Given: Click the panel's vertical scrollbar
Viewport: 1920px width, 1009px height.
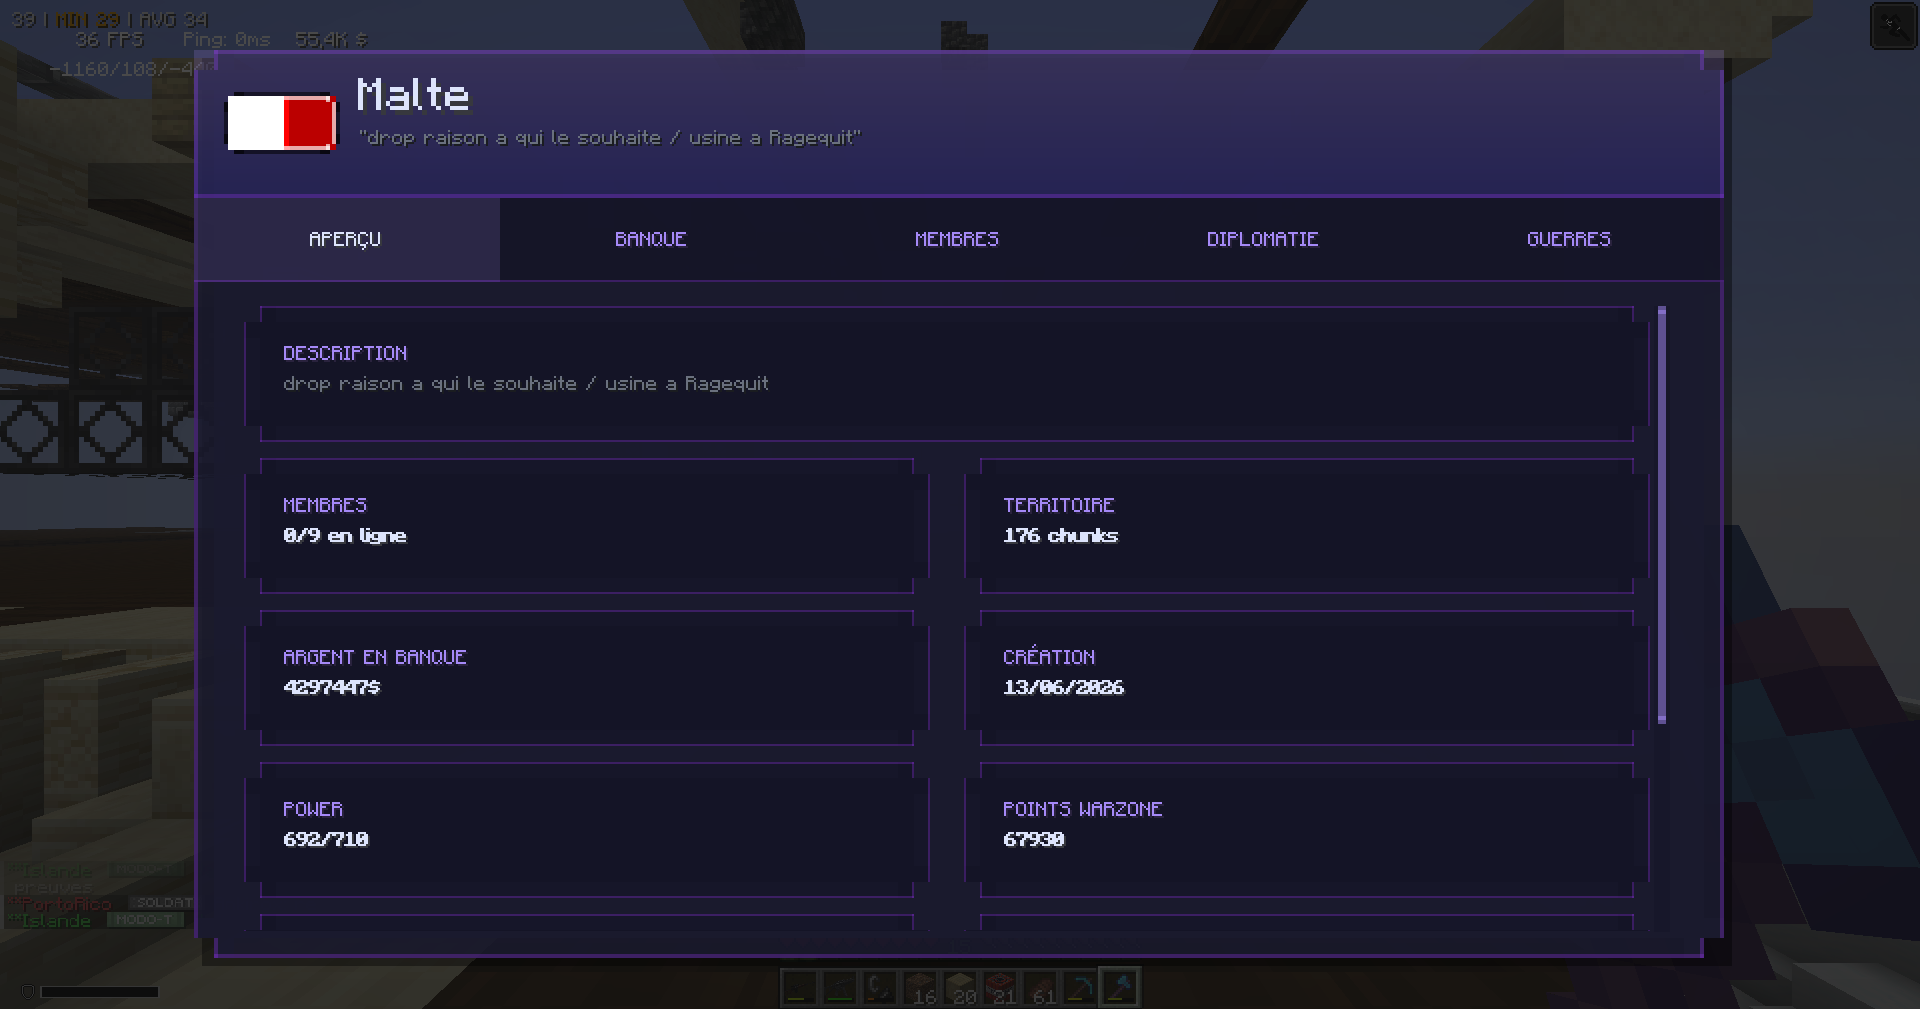Looking at the screenshot, I should pos(1662,515).
